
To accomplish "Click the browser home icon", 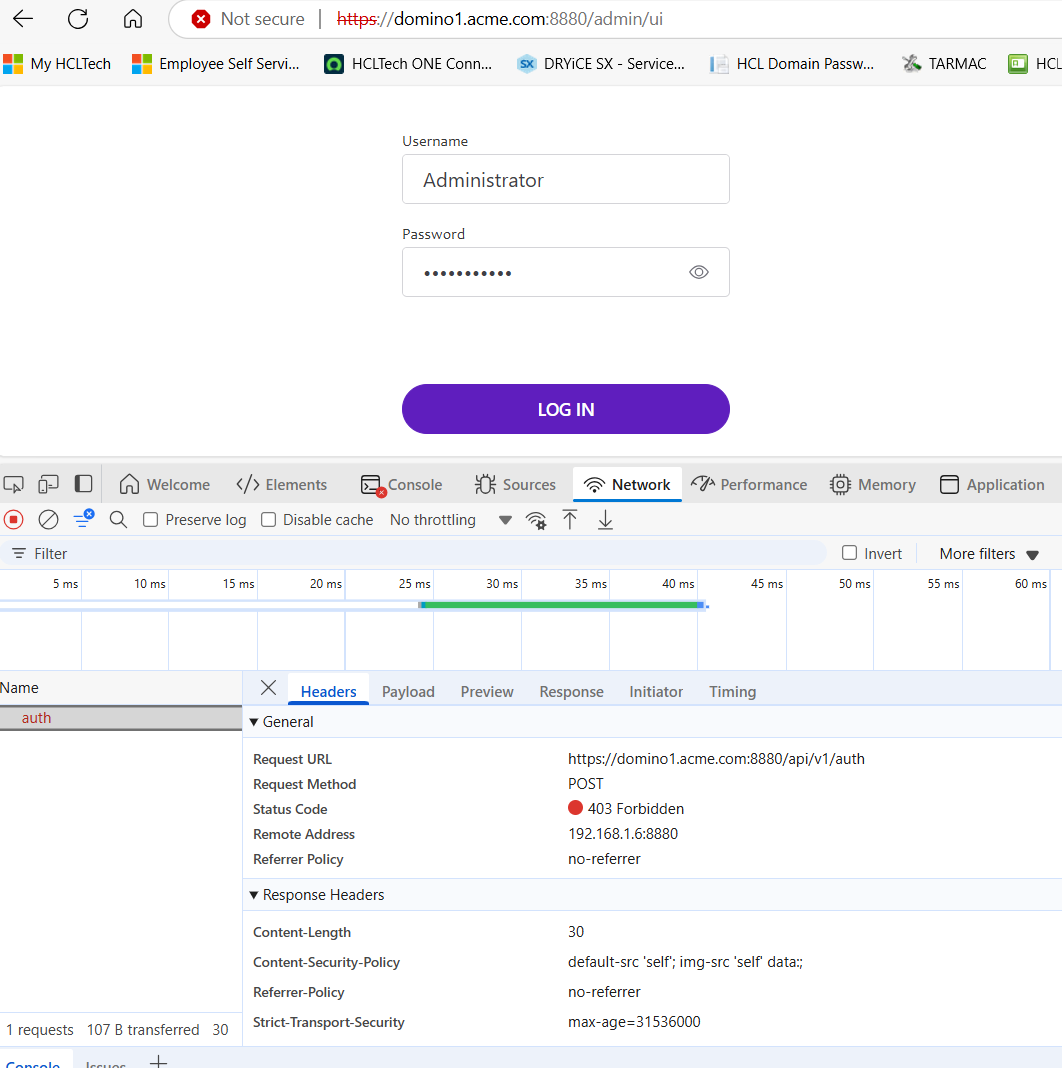I will point(132,19).
